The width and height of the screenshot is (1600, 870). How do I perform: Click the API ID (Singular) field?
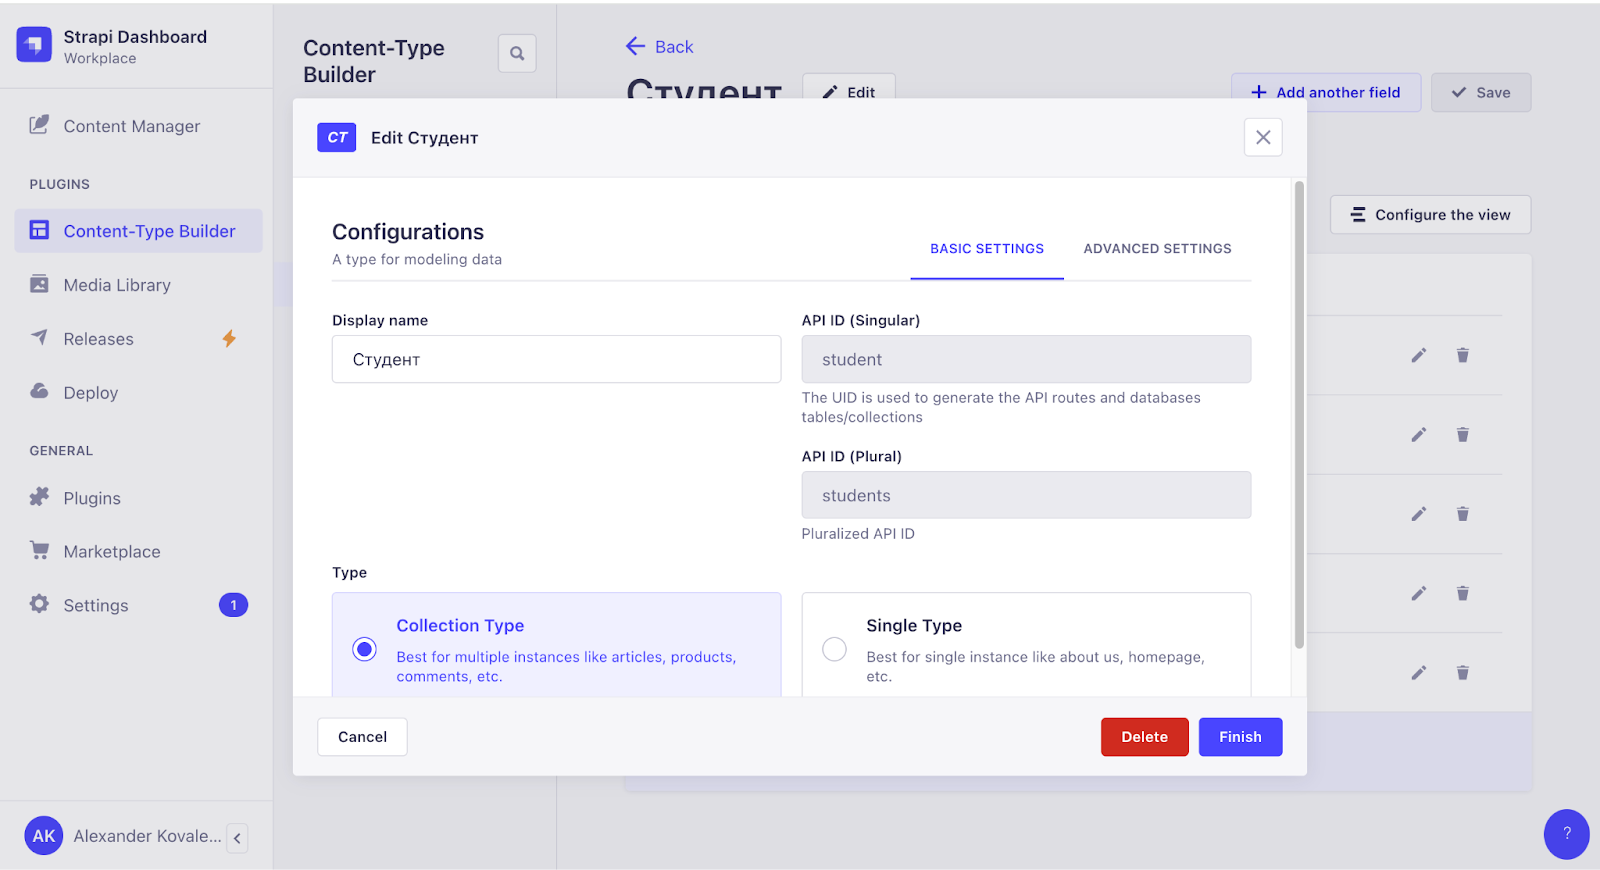1026,359
